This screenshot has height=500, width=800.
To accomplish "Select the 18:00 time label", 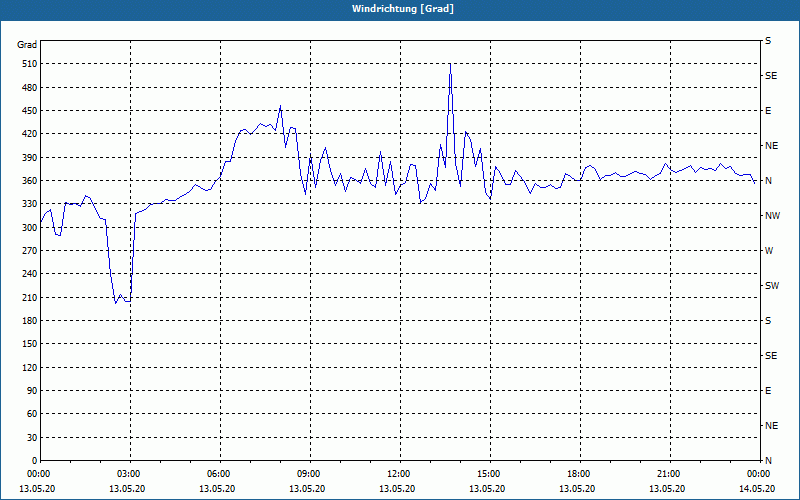I will (x=580, y=474).
